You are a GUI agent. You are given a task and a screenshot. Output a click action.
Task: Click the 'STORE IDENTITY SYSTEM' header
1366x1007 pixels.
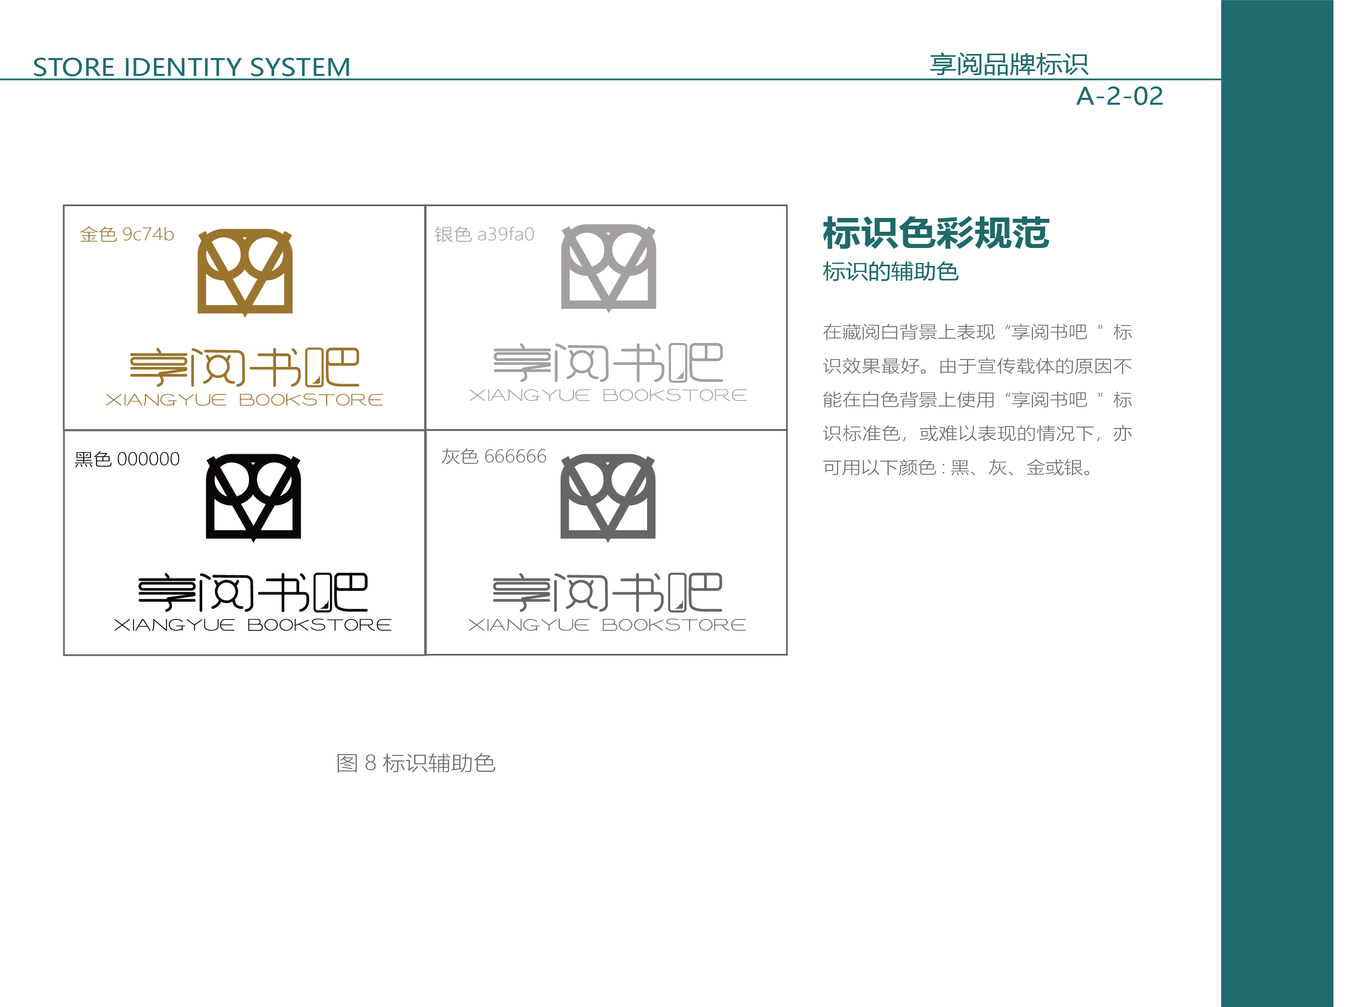click(192, 67)
